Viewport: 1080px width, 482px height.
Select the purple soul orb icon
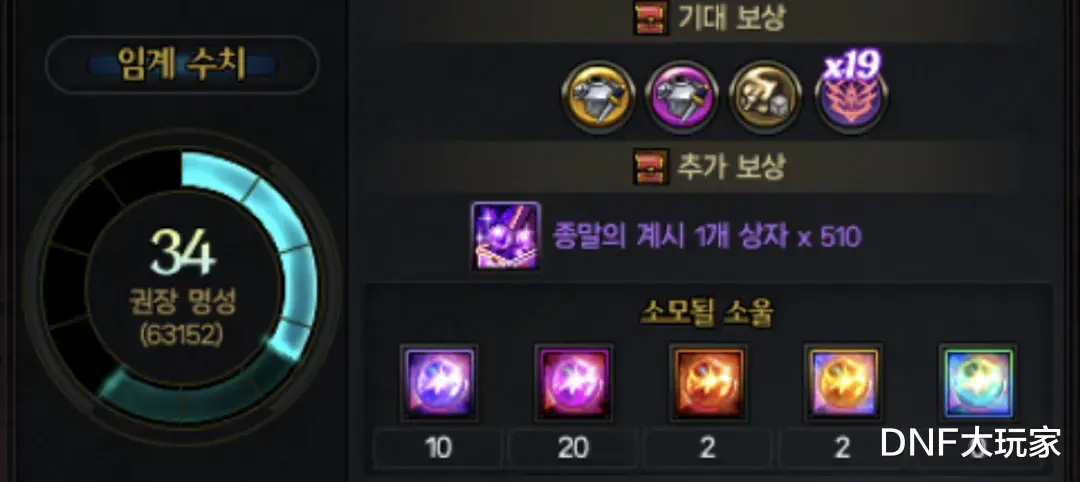pyautogui.click(x=439, y=383)
